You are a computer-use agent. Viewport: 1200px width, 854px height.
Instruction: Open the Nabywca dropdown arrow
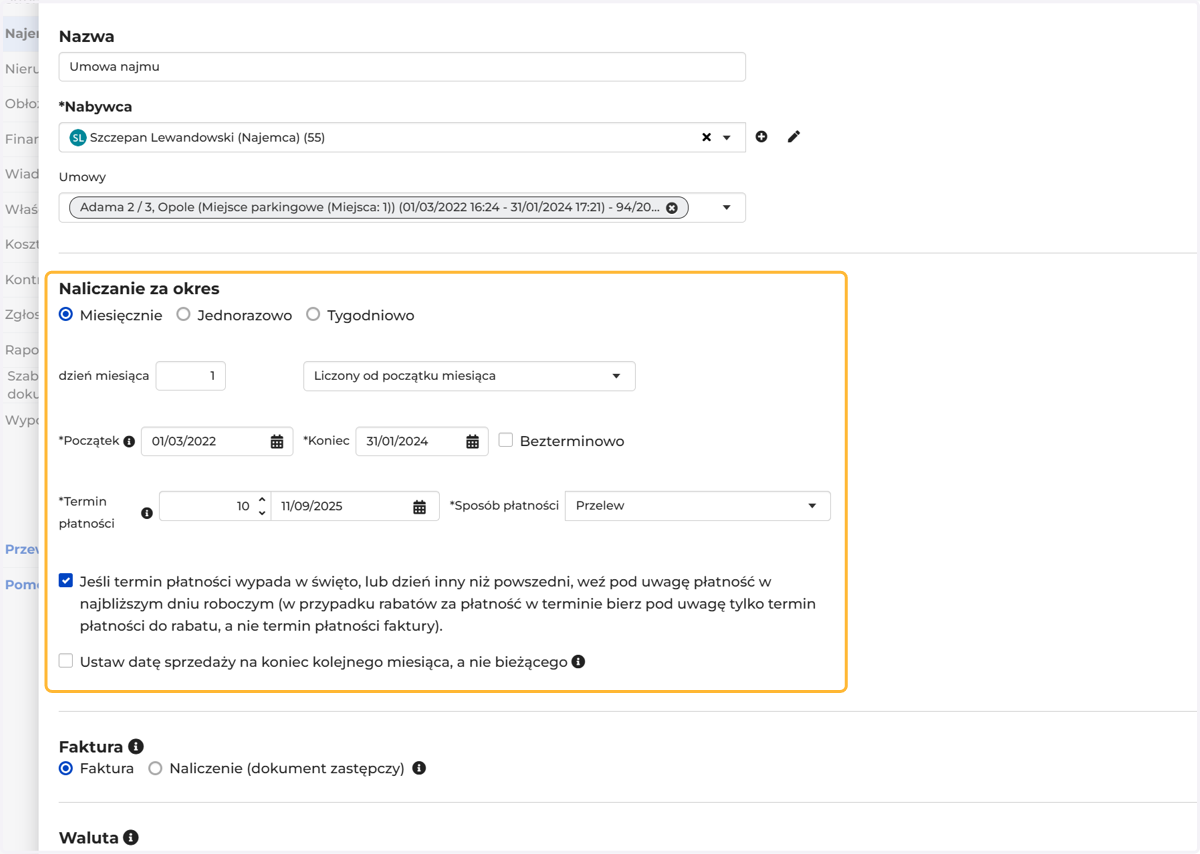click(727, 138)
